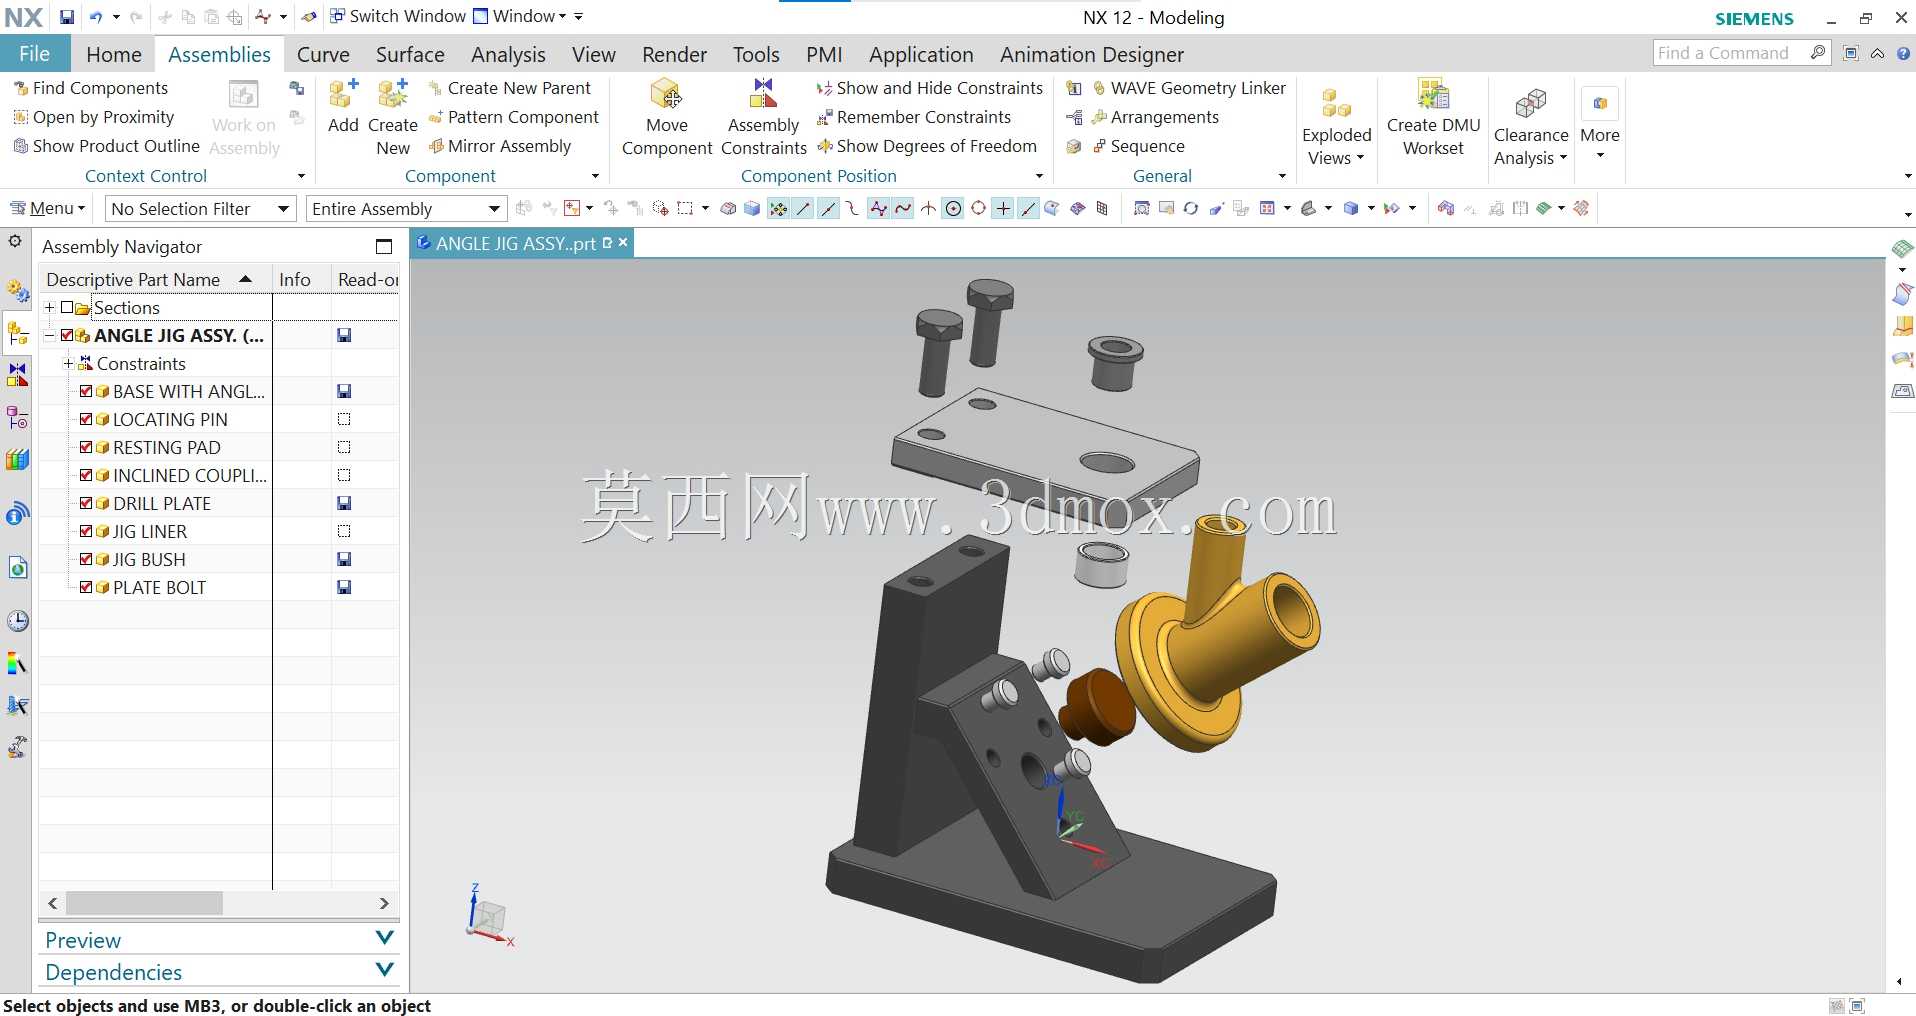Uncheck the PLATE BOLT component checkbox
The width and height of the screenshot is (1916, 1016).
[x=86, y=587]
